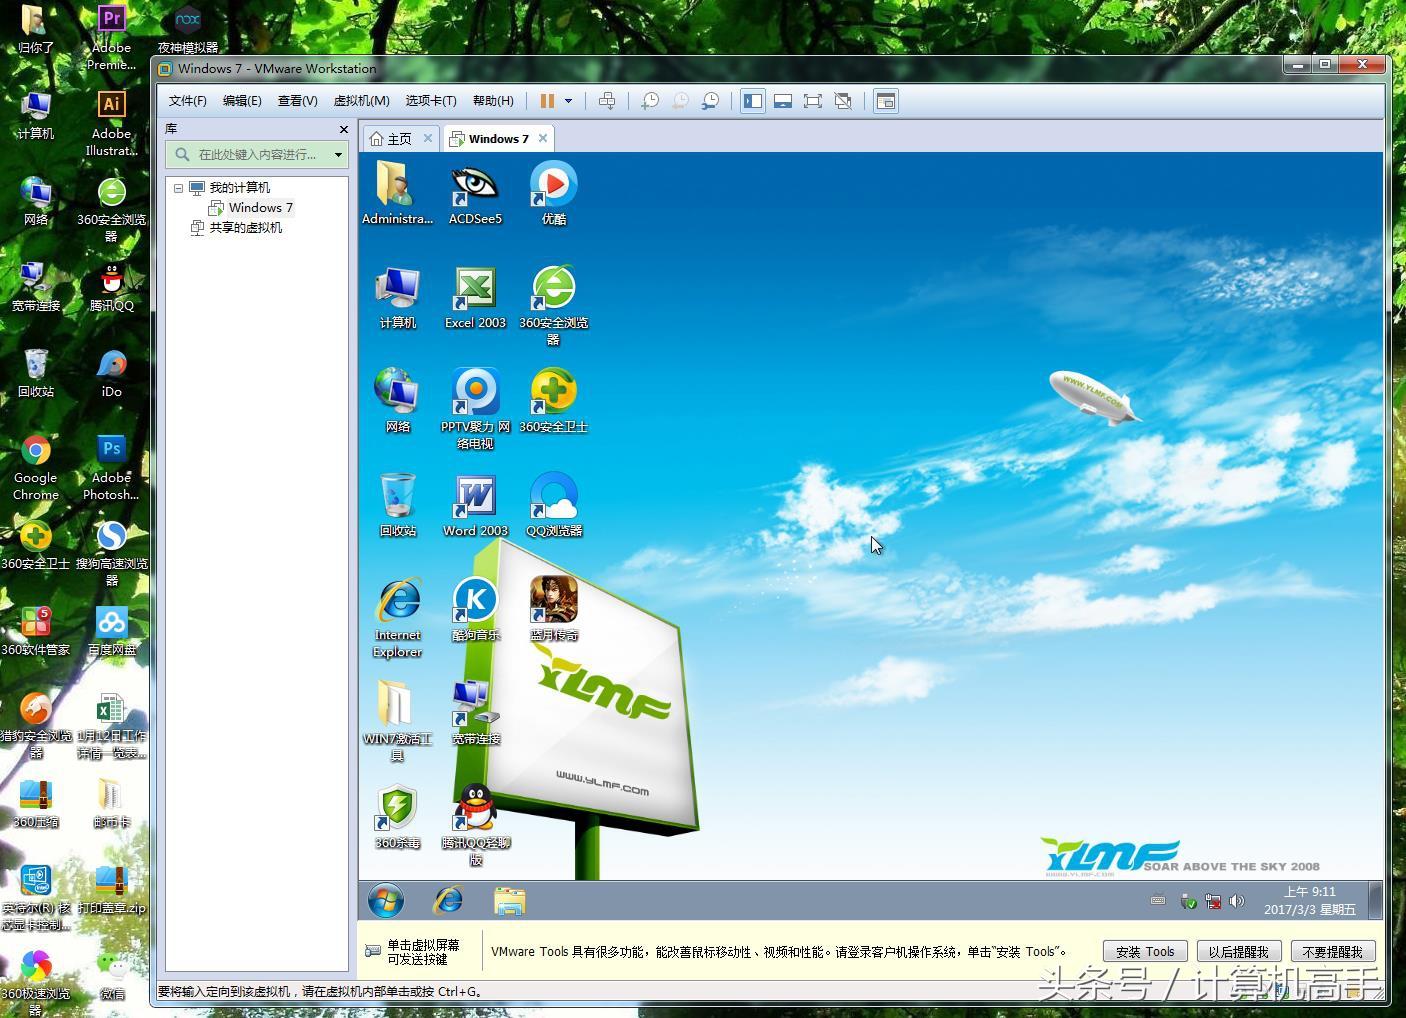Click the guest on-screen keyboard tray icon
Viewport: 1406px width, 1018px height.
click(1158, 900)
